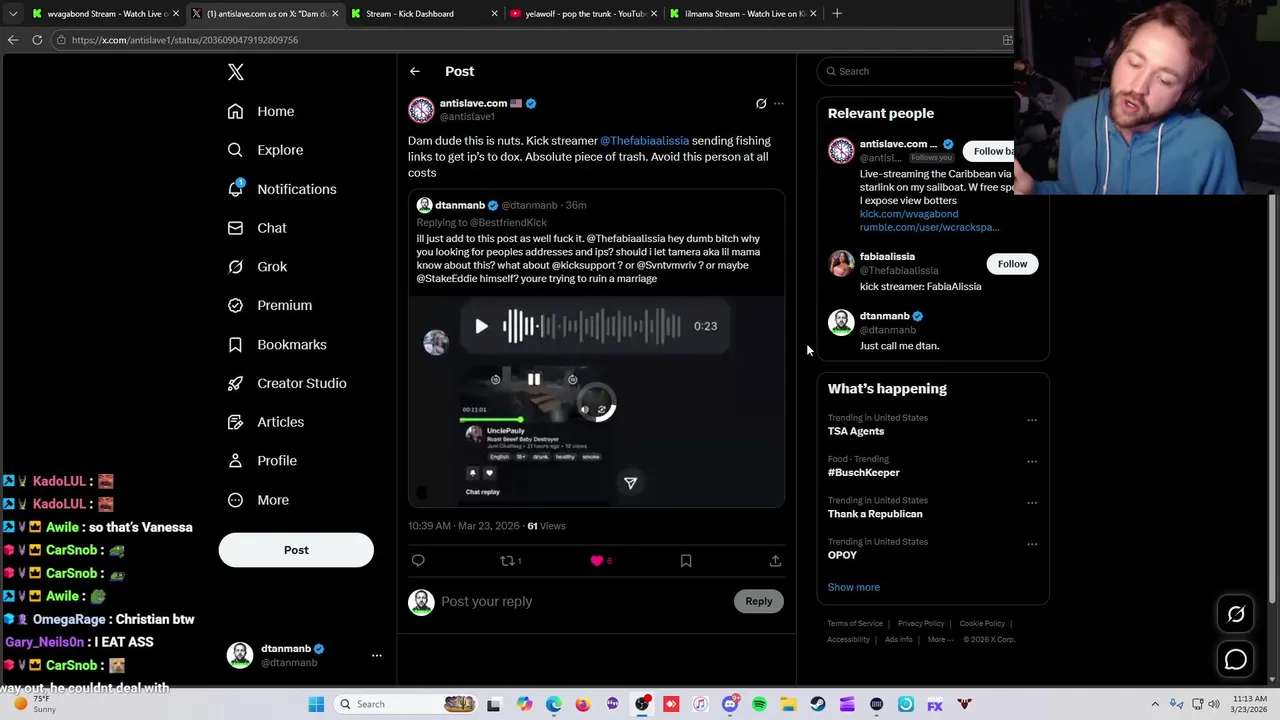This screenshot has height=720, width=1280.
Task: Open options for Thank a Republican trend
Action: [x=1032, y=503]
